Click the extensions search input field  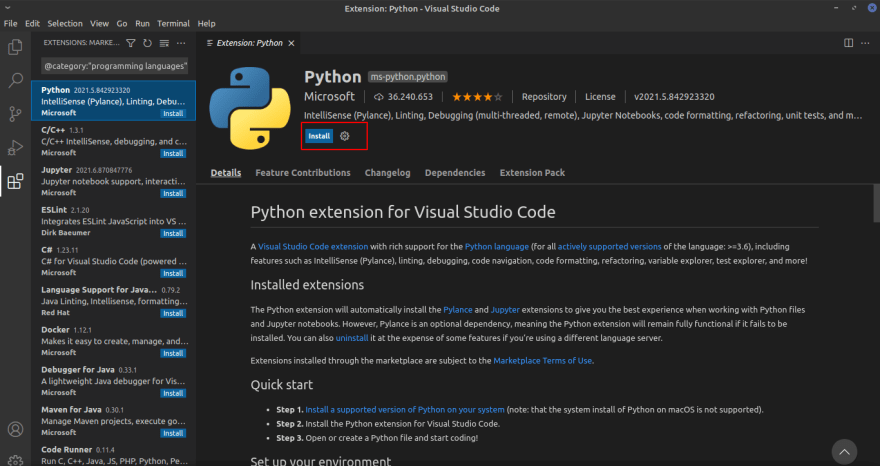[x=114, y=66]
